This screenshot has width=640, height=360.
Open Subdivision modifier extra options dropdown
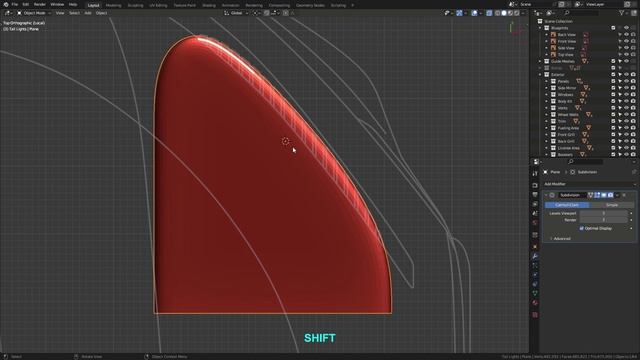tap(617, 195)
